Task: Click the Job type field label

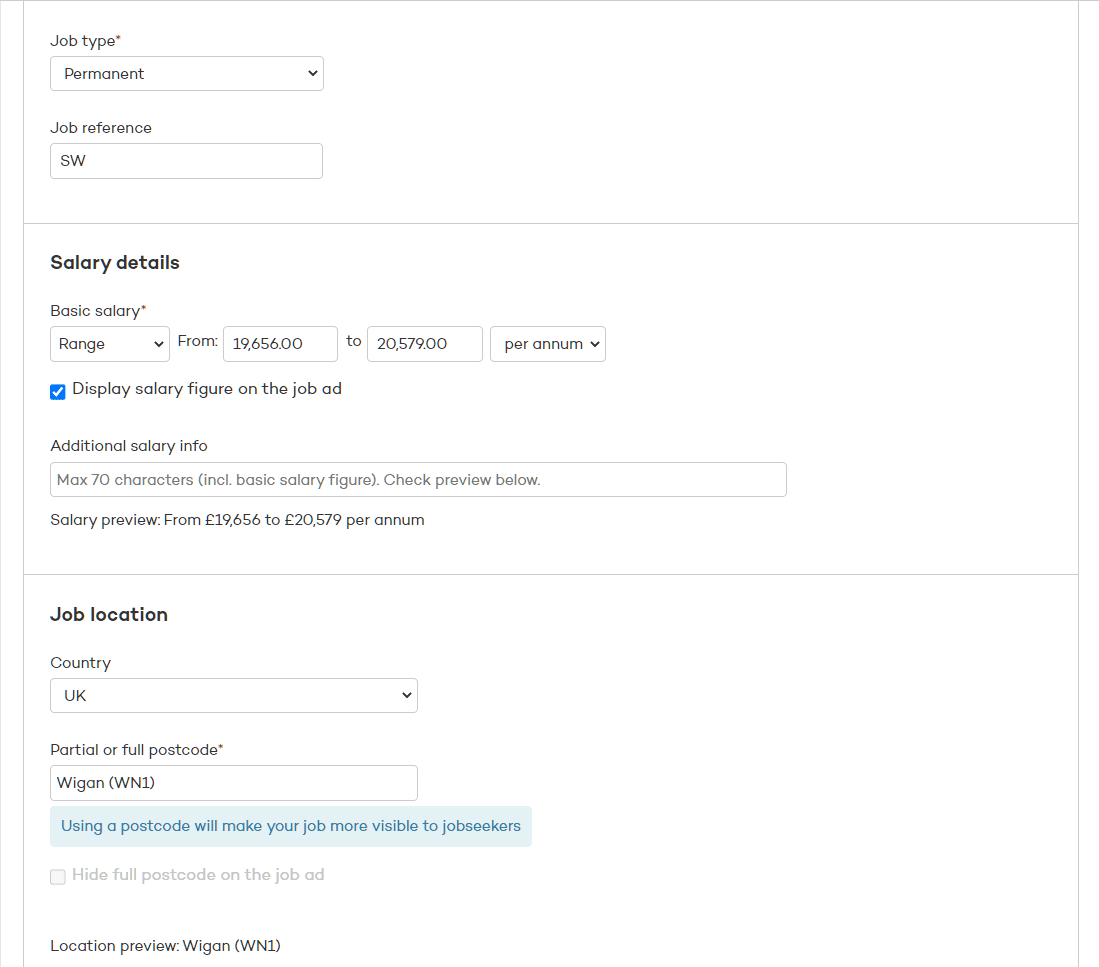Action: [x=84, y=41]
